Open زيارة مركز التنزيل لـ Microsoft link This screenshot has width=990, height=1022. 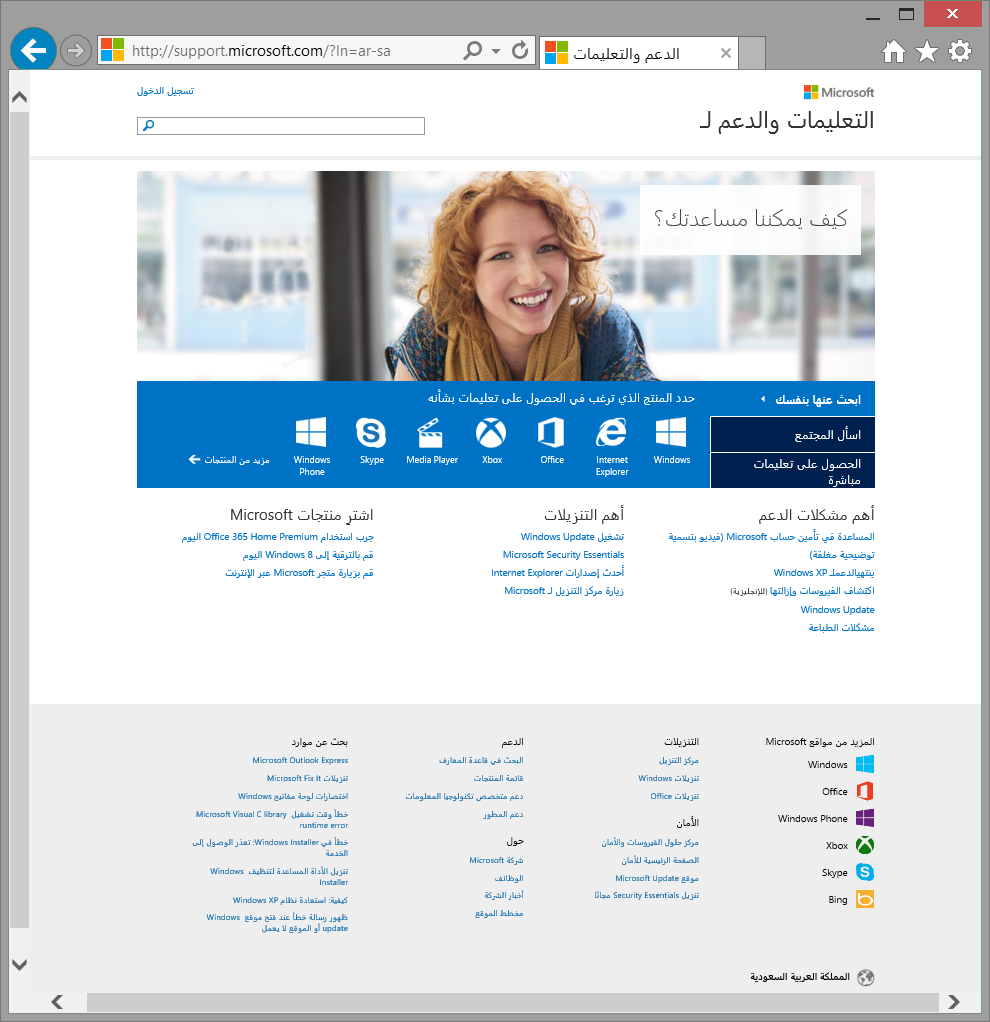(x=564, y=591)
